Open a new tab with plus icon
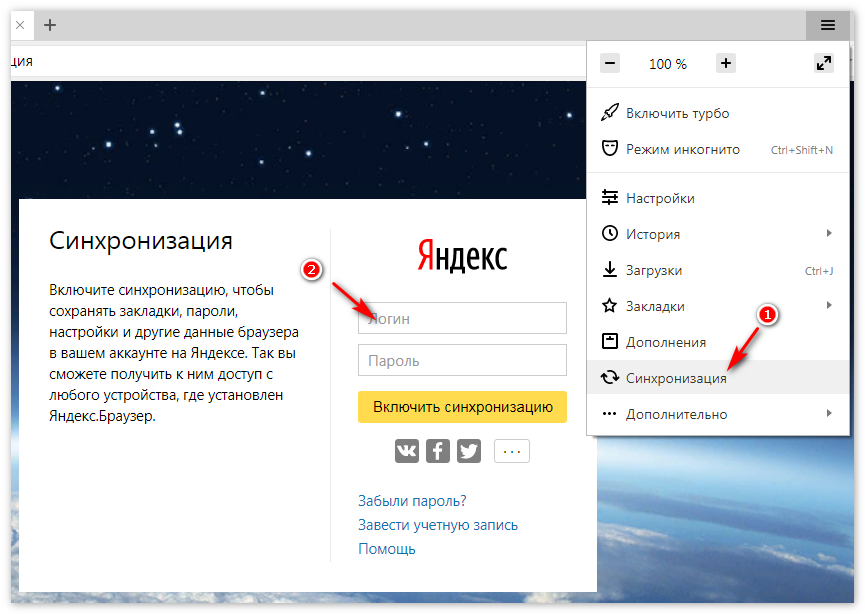865x614 pixels. tap(50, 25)
